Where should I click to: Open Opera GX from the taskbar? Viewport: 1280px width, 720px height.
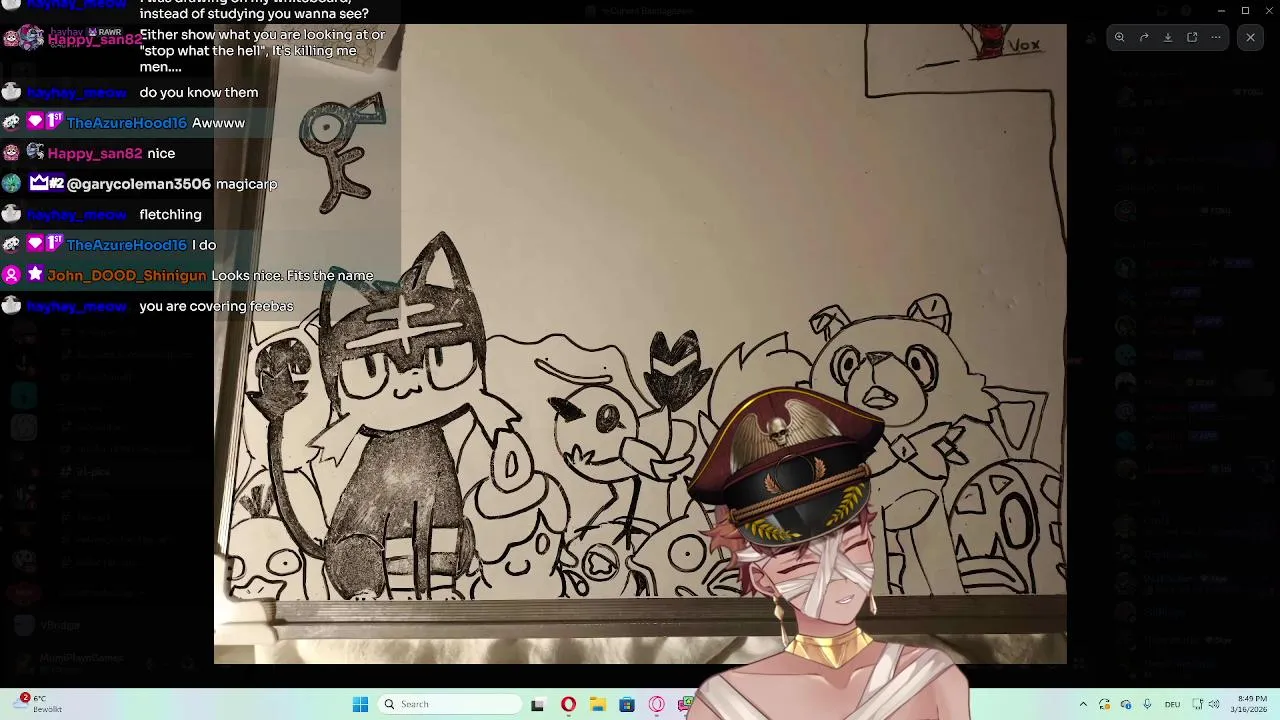pos(657,704)
